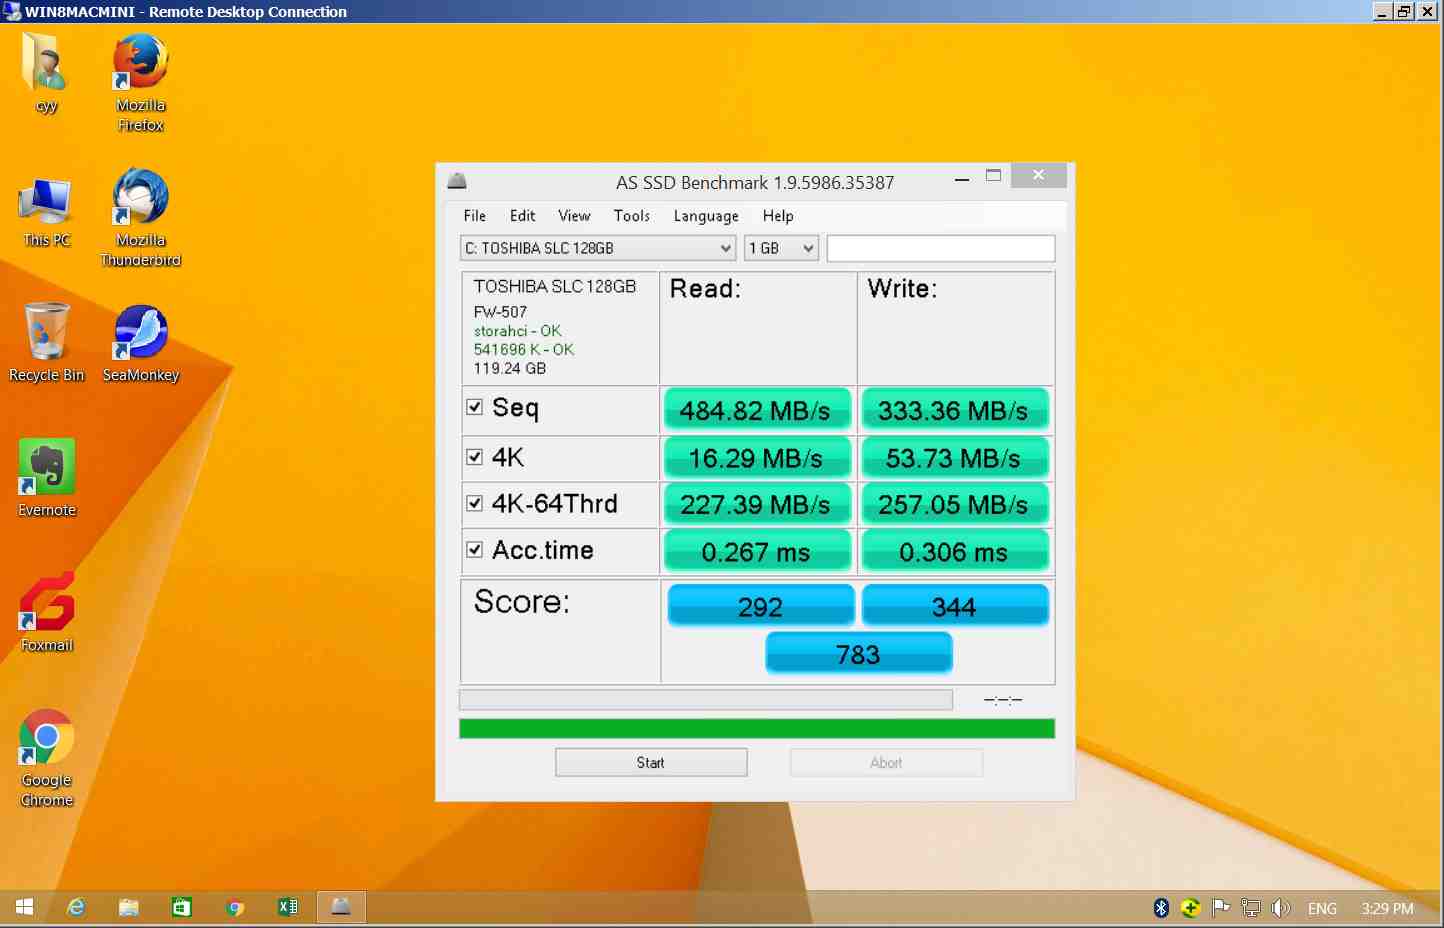Click the drive capacity text 119.24 GB
This screenshot has width=1444, height=928.
tap(510, 369)
